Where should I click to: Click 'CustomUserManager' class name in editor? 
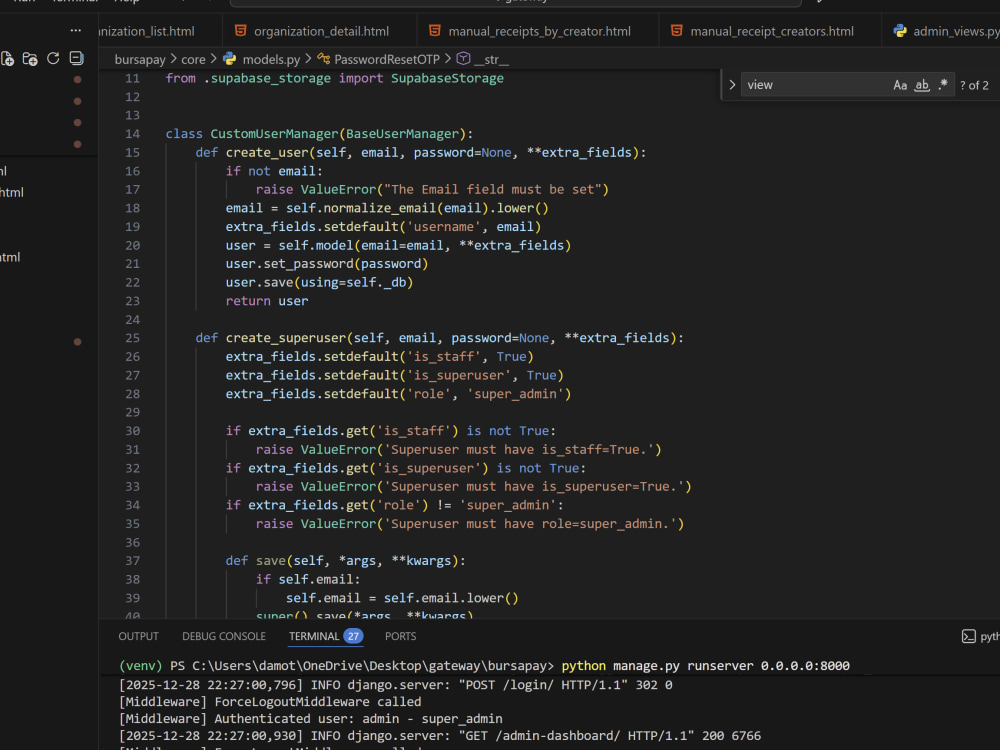coord(274,134)
